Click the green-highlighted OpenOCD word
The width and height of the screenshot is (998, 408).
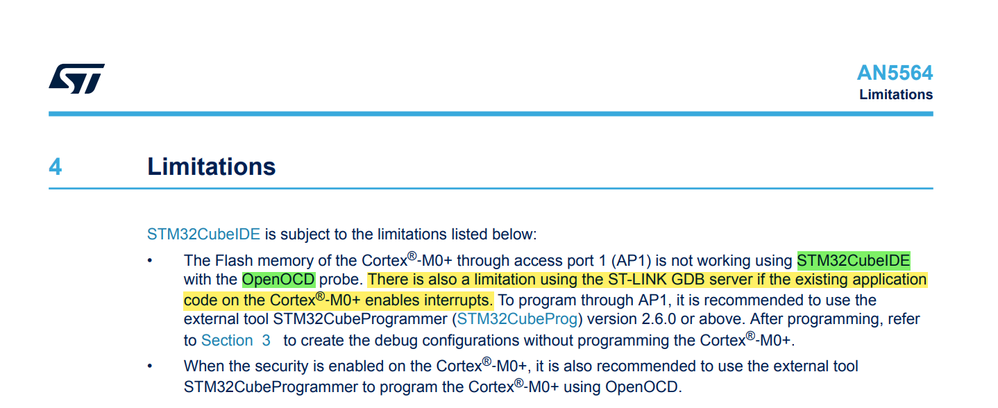tap(278, 279)
